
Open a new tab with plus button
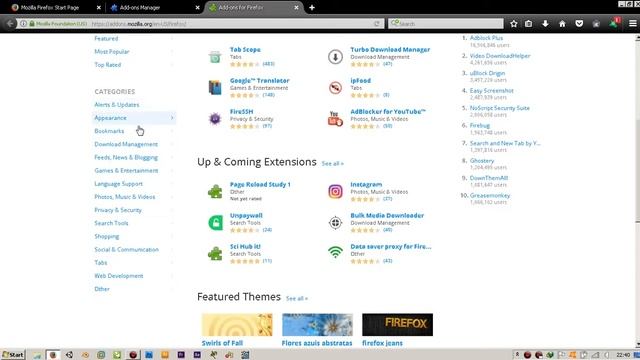(312, 7)
